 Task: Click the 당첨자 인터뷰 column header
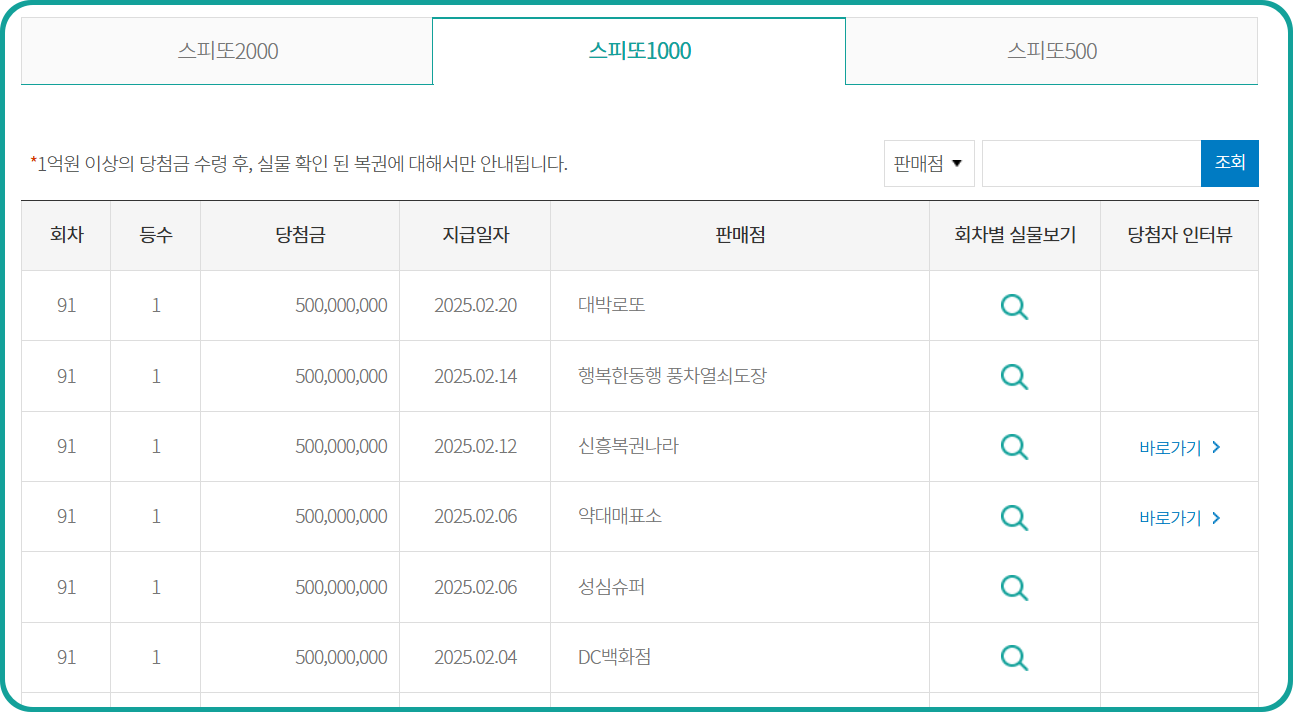(x=1180, y=236)
